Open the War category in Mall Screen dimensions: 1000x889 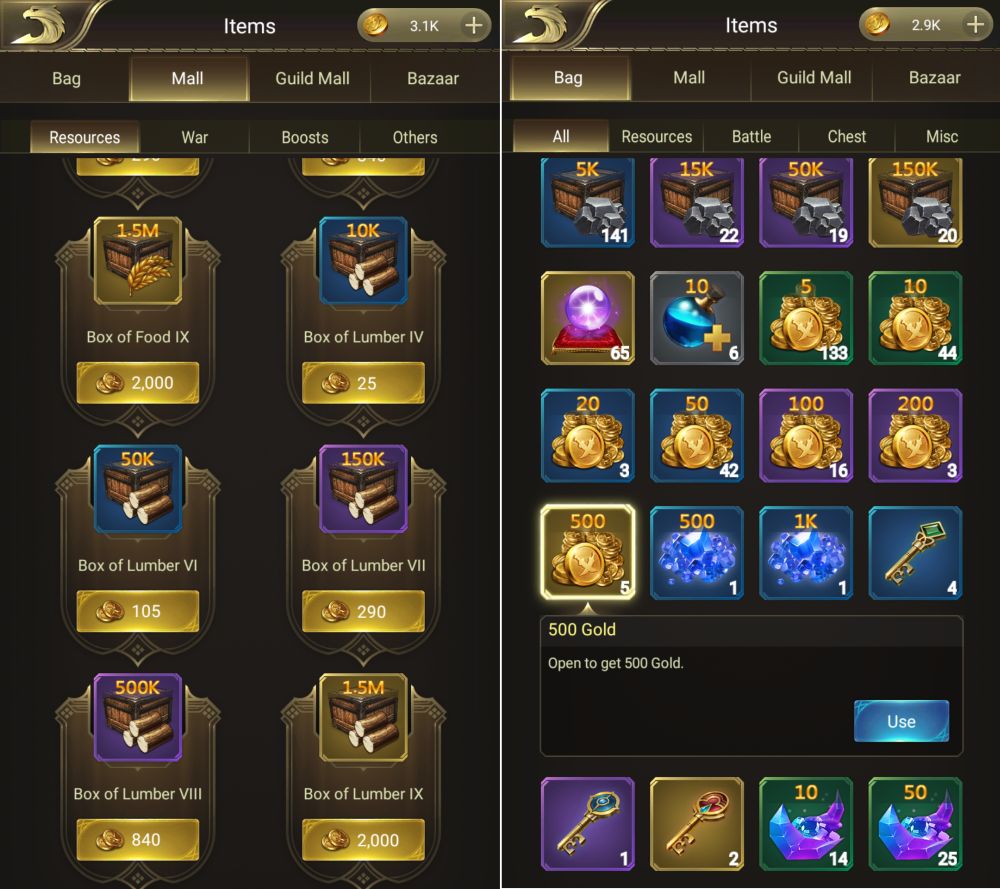195,137
